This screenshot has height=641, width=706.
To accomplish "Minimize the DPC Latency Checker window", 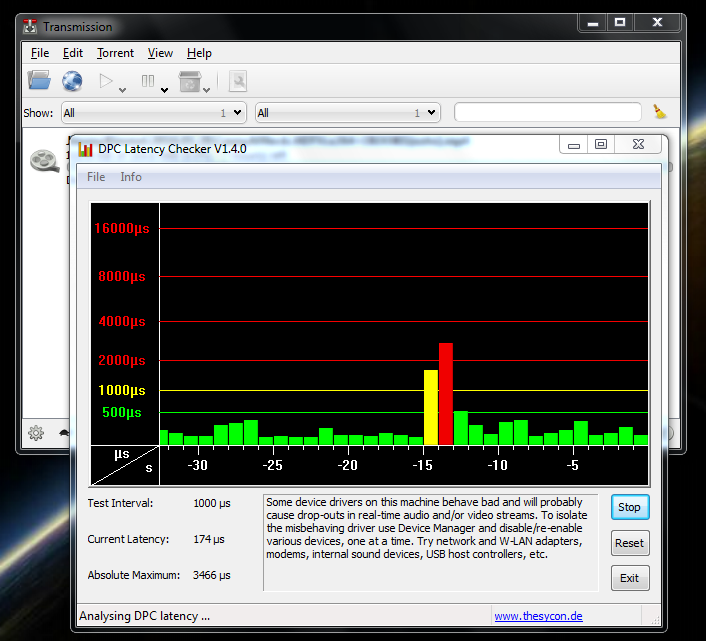I will (574, 144).
